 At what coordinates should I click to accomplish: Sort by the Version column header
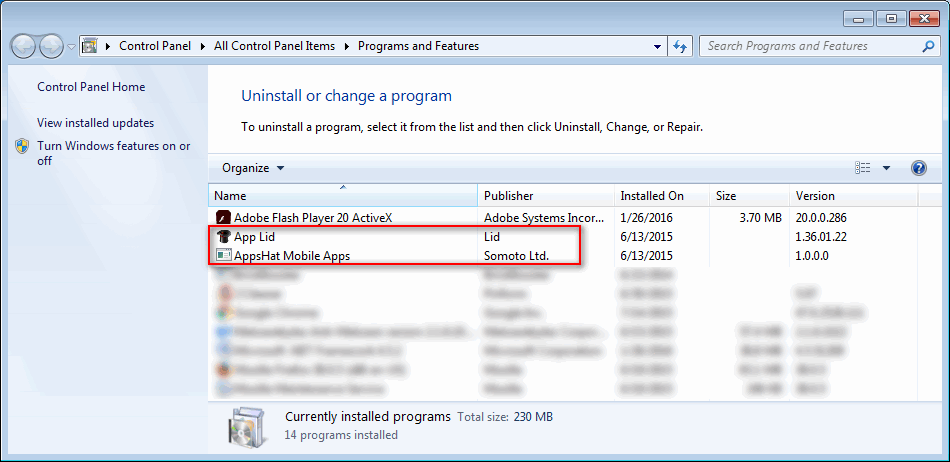click(x=854, y=196)
